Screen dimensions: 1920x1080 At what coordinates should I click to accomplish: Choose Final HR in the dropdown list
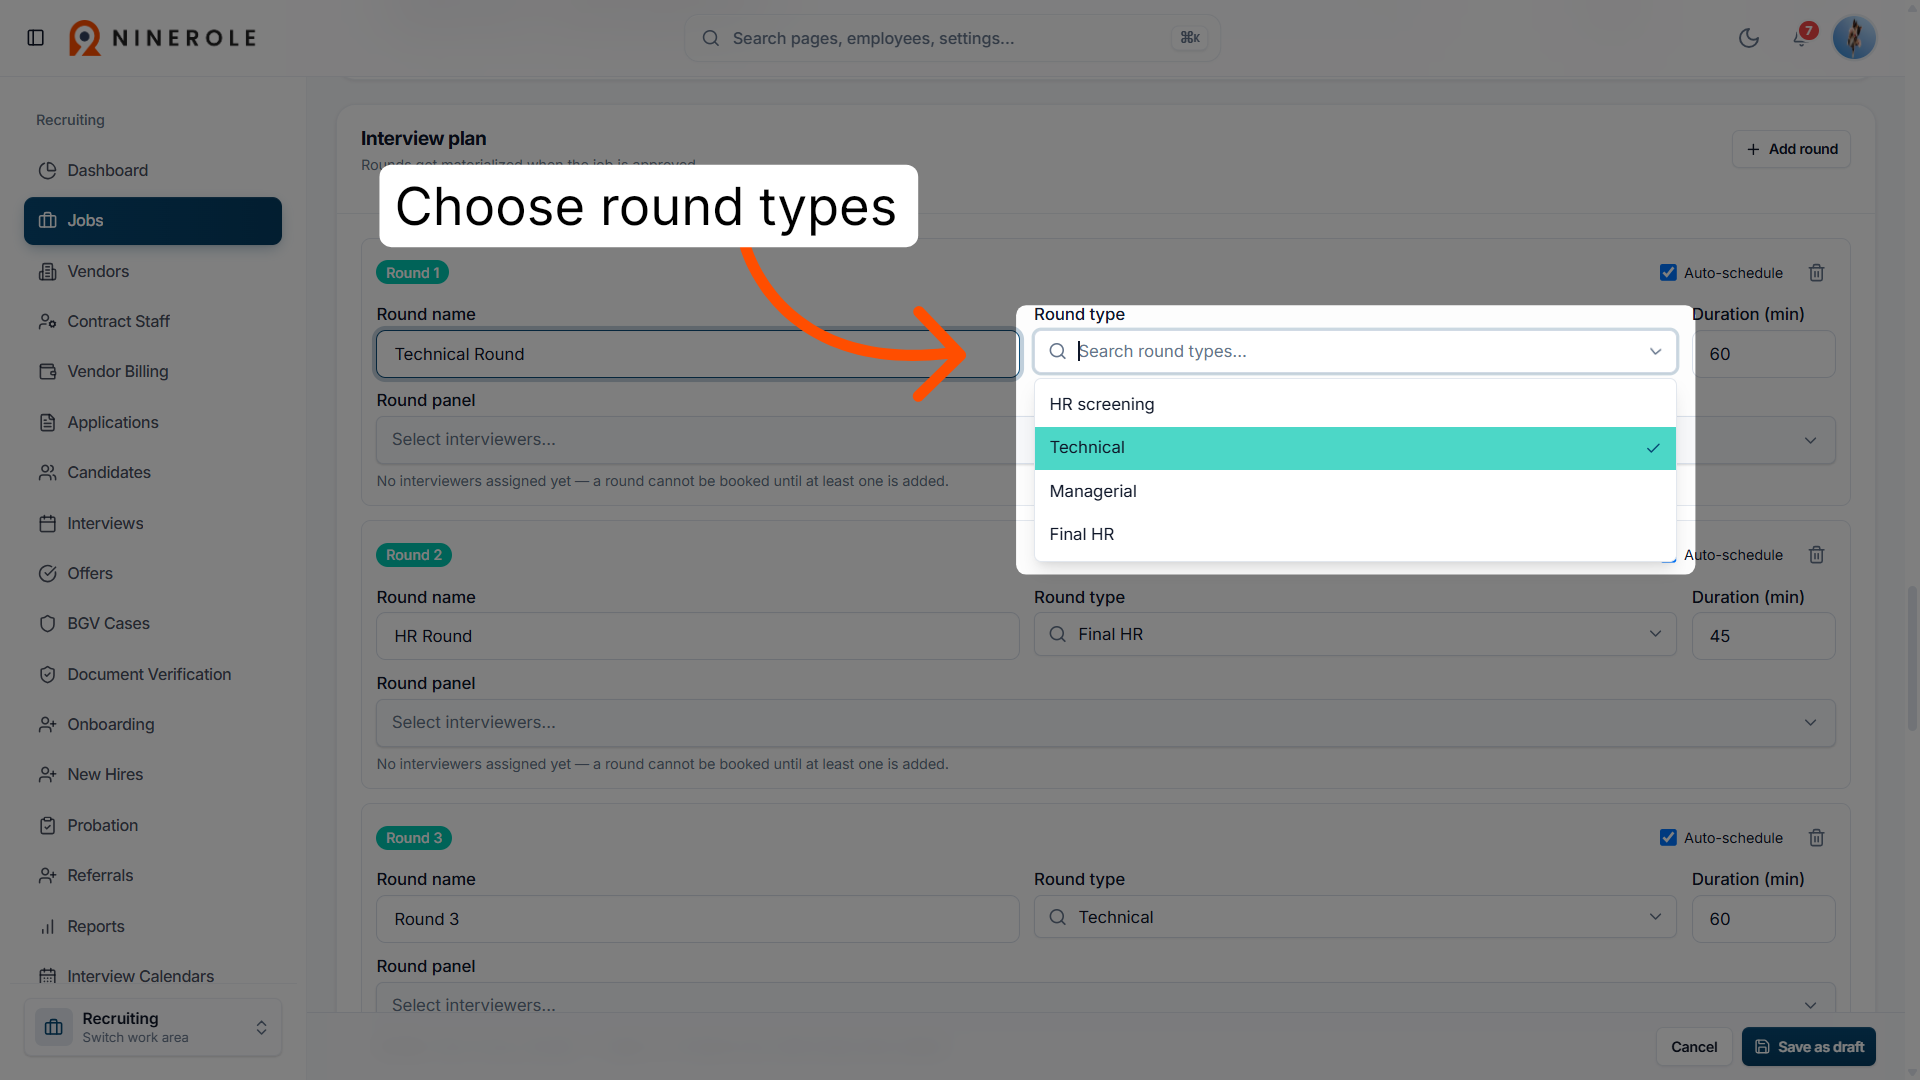tap(1355, 534)
